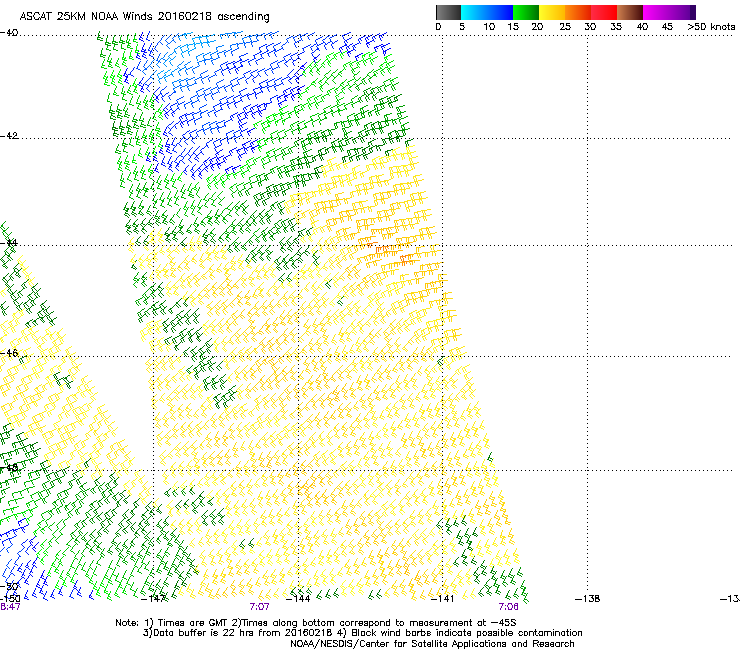Click the green 15-20 knots legend swatch
Screen dimensions: 740x650
pyautogui.click(x=526, y=12)
